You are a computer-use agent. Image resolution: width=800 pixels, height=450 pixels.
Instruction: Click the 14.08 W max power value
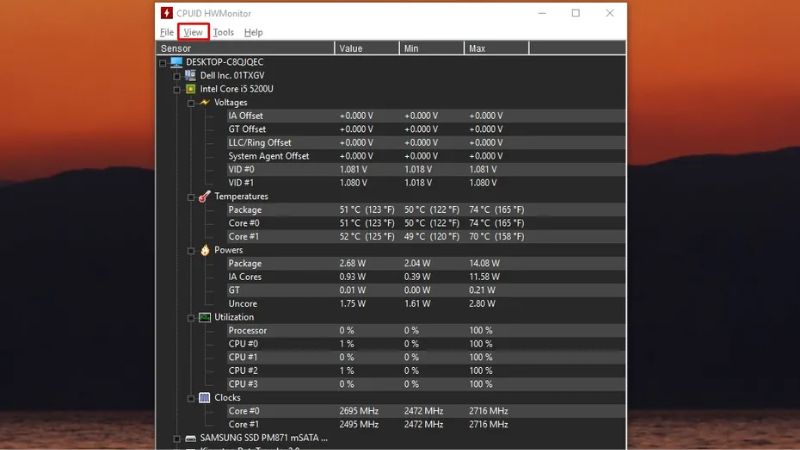coord(484,263)
